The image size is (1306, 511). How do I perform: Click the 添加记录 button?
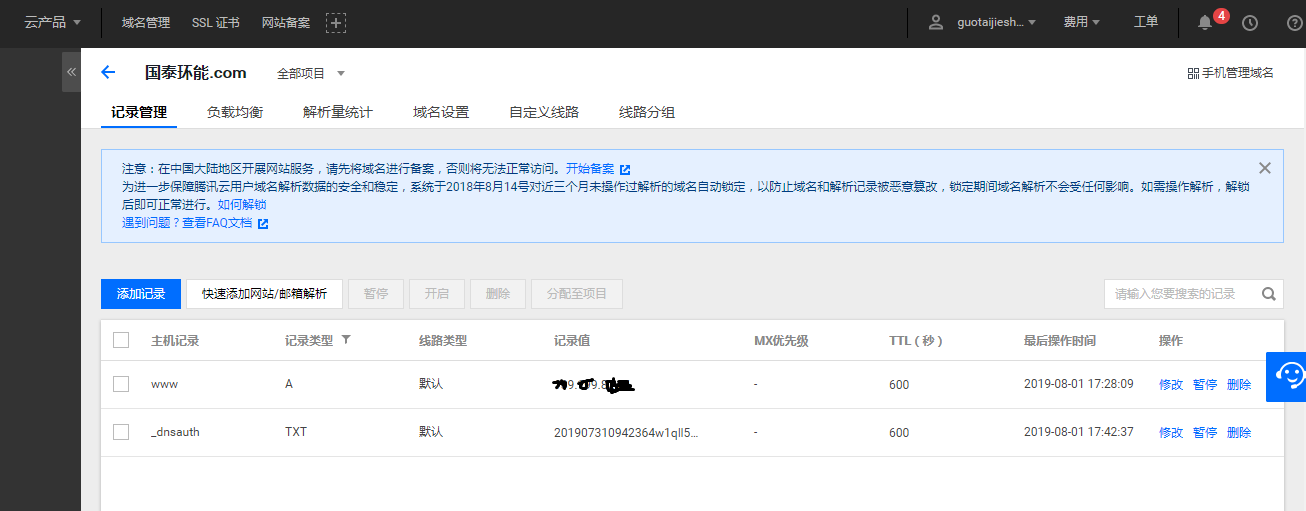click(141, 294)
